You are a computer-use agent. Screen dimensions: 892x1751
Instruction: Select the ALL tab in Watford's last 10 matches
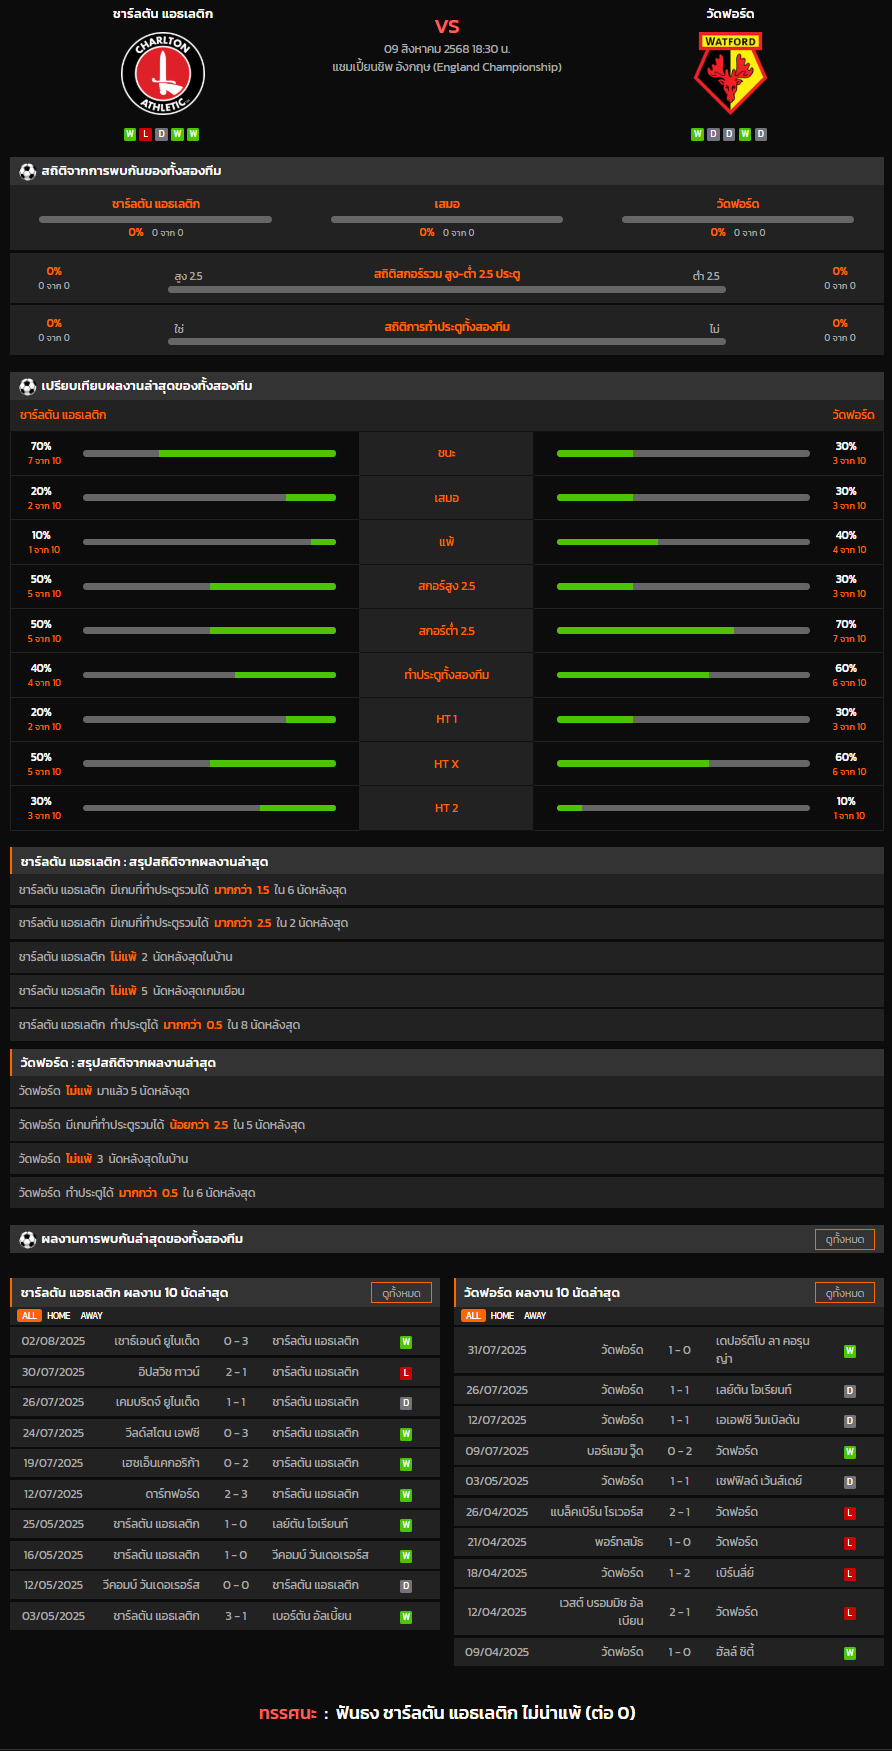[473, 1316]
